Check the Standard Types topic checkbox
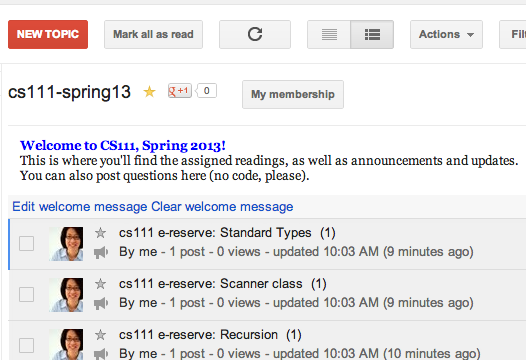 point(27,243)
